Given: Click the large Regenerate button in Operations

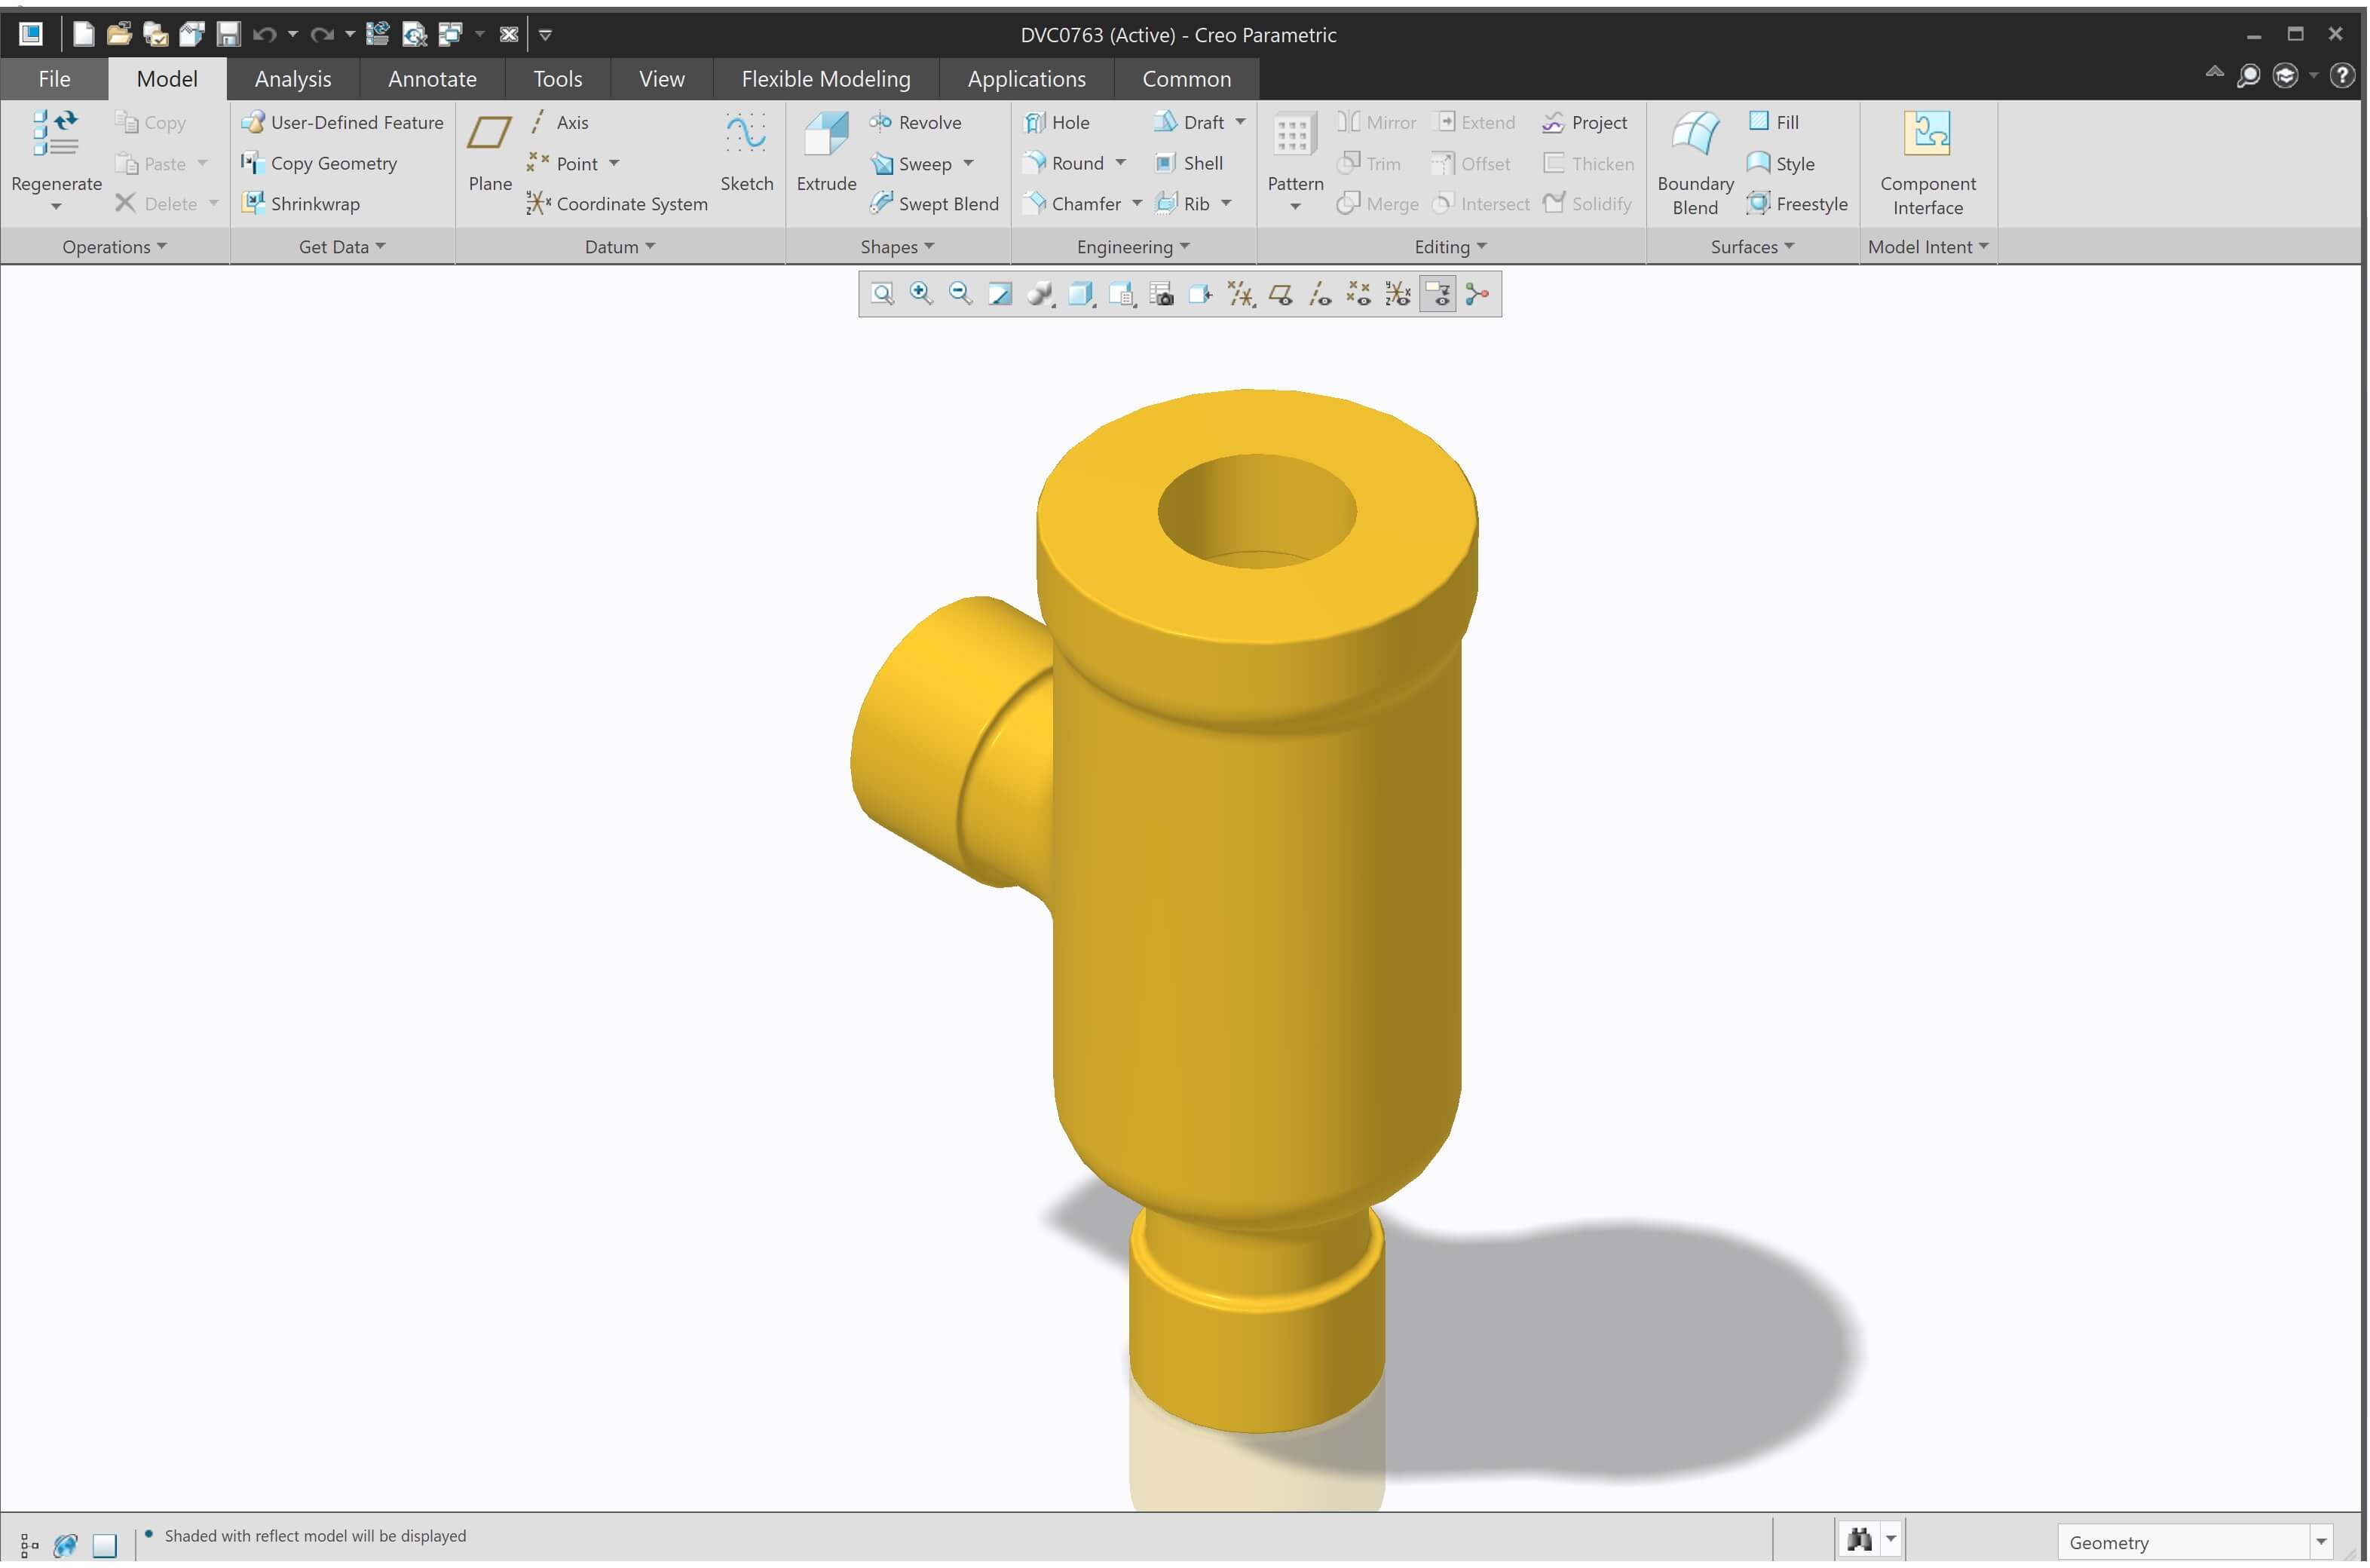Looking at the screenshot, I should click(56, 160).
